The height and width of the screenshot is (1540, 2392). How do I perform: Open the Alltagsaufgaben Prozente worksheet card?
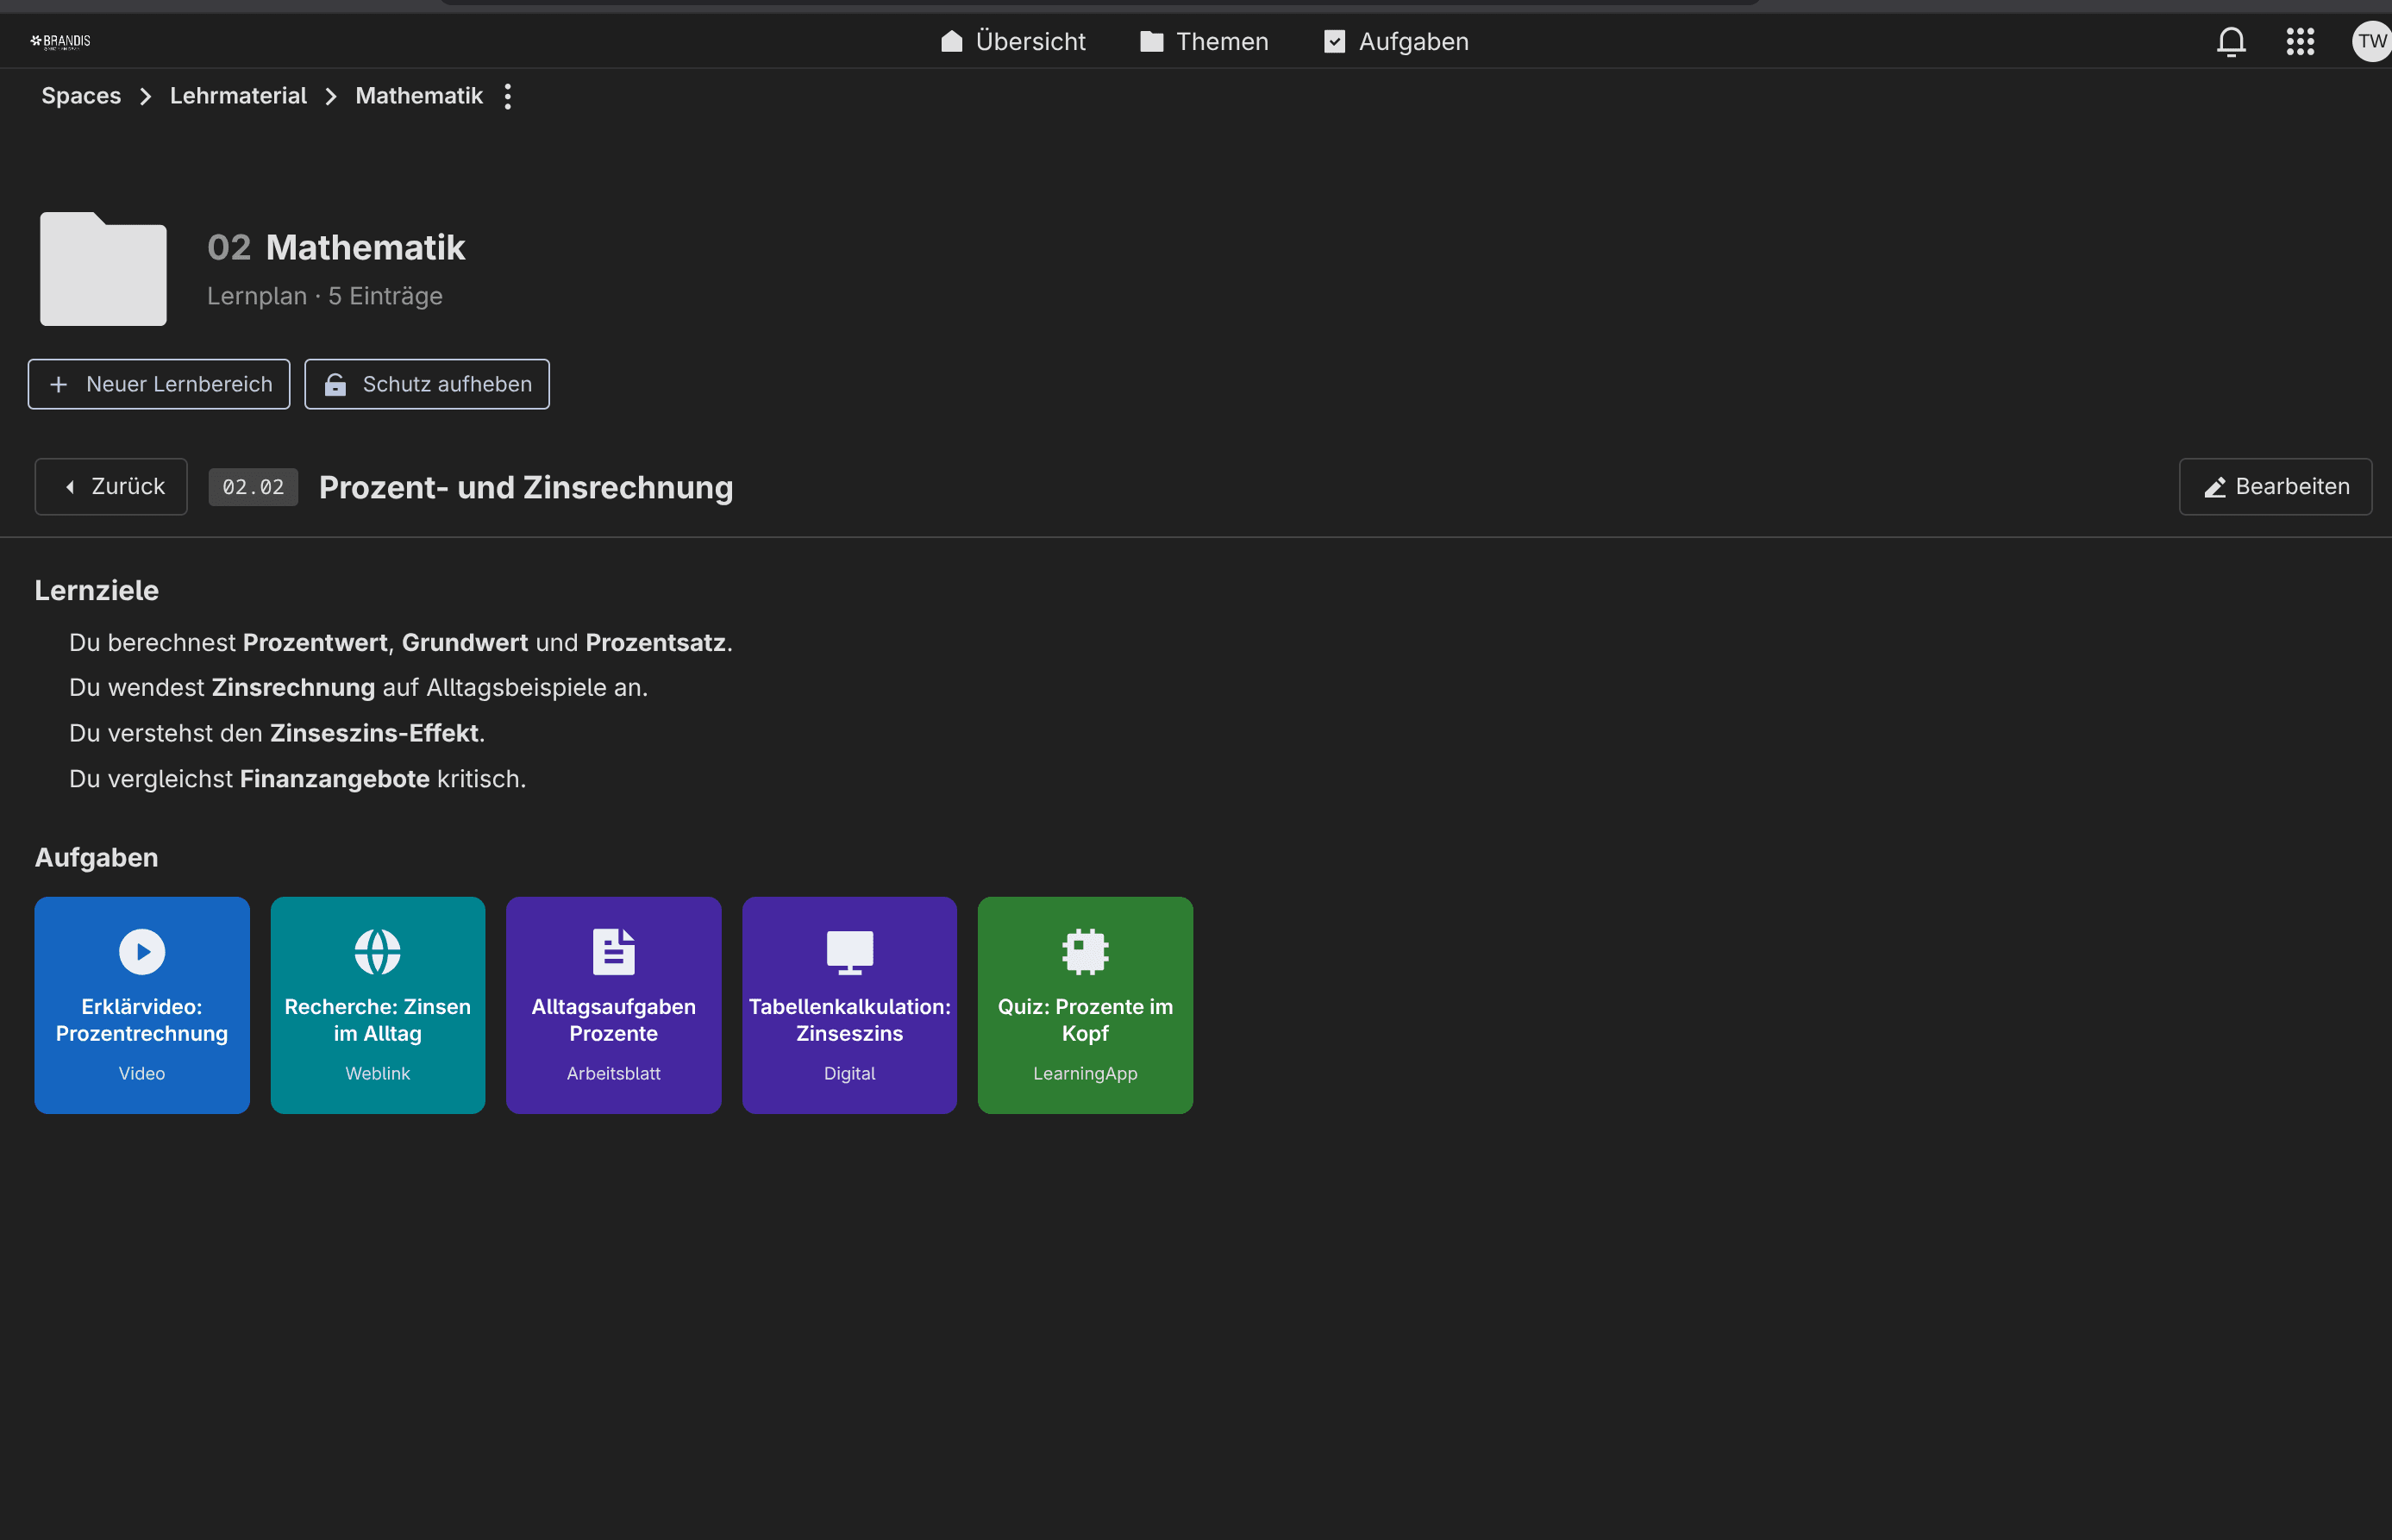614,1005
